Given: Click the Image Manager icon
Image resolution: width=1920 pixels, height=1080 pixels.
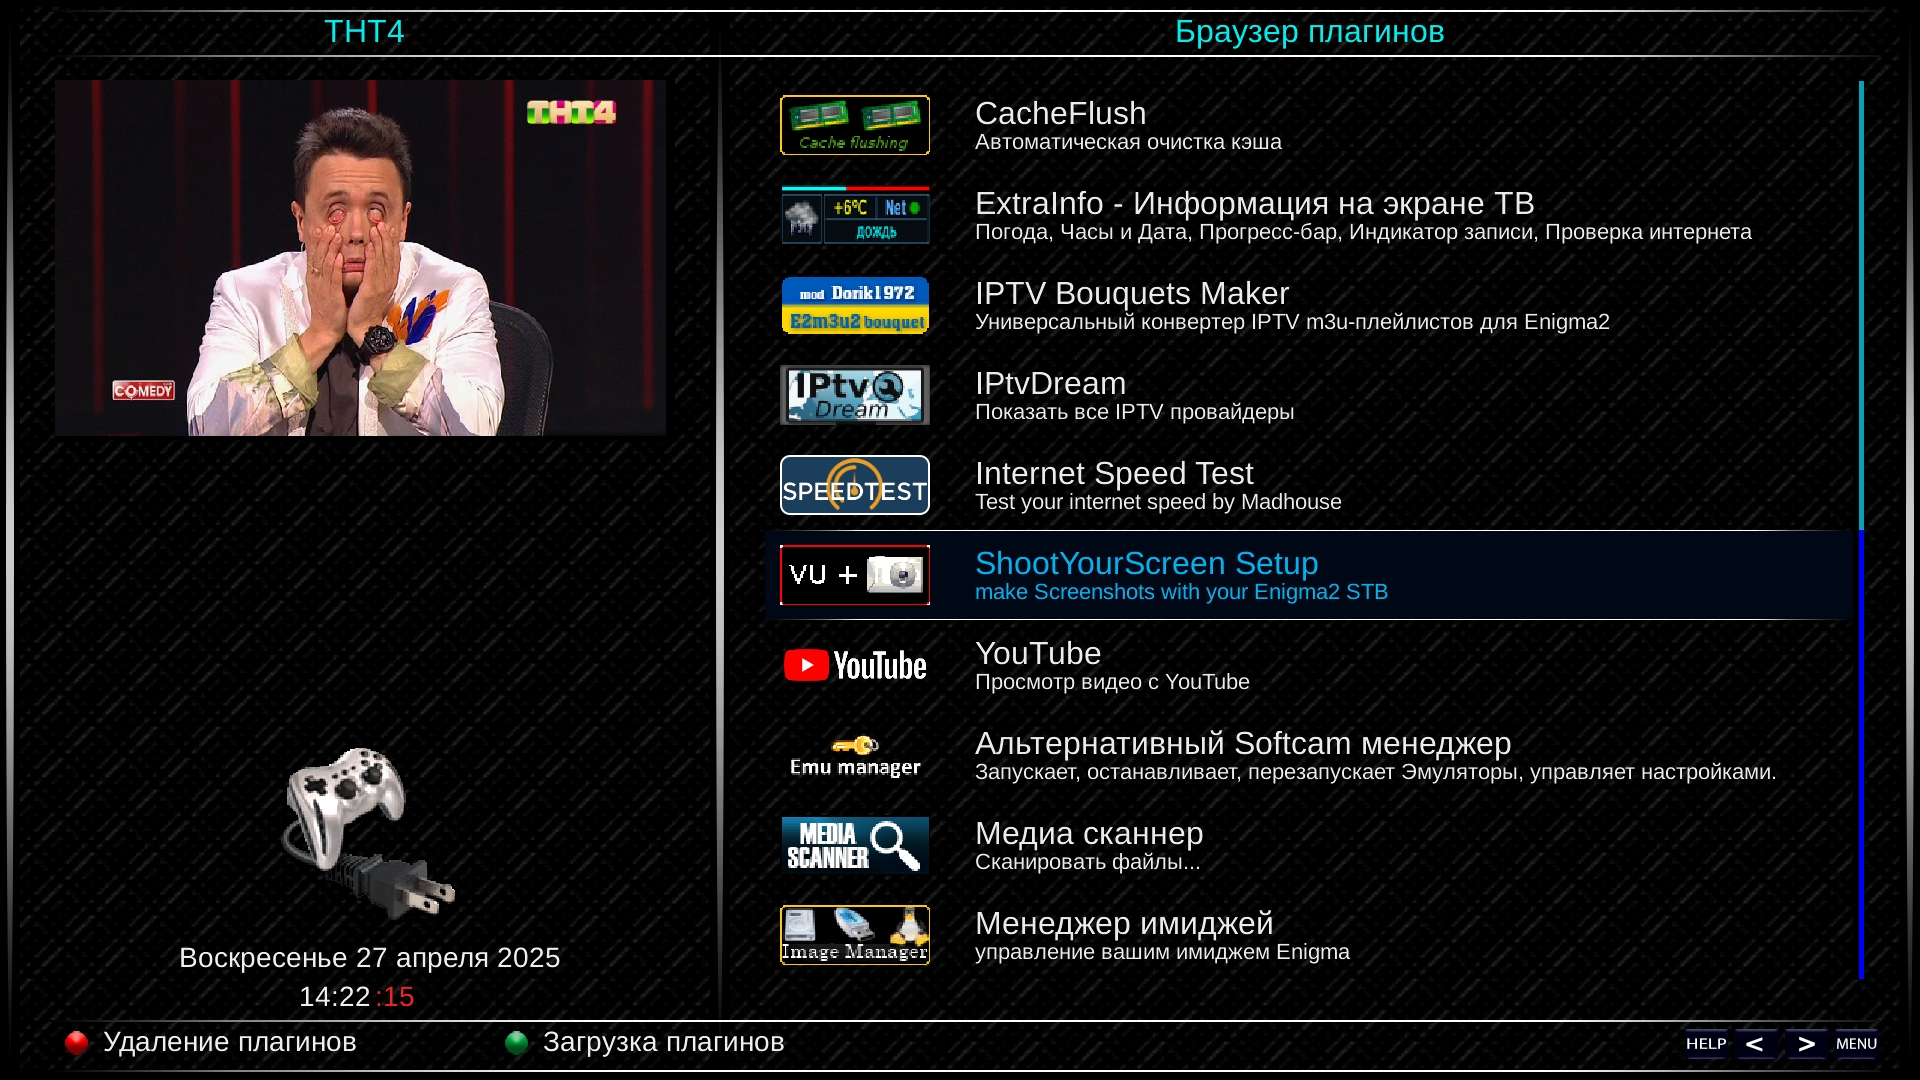Looking at the screenshot, I should (x=855, y=935).
